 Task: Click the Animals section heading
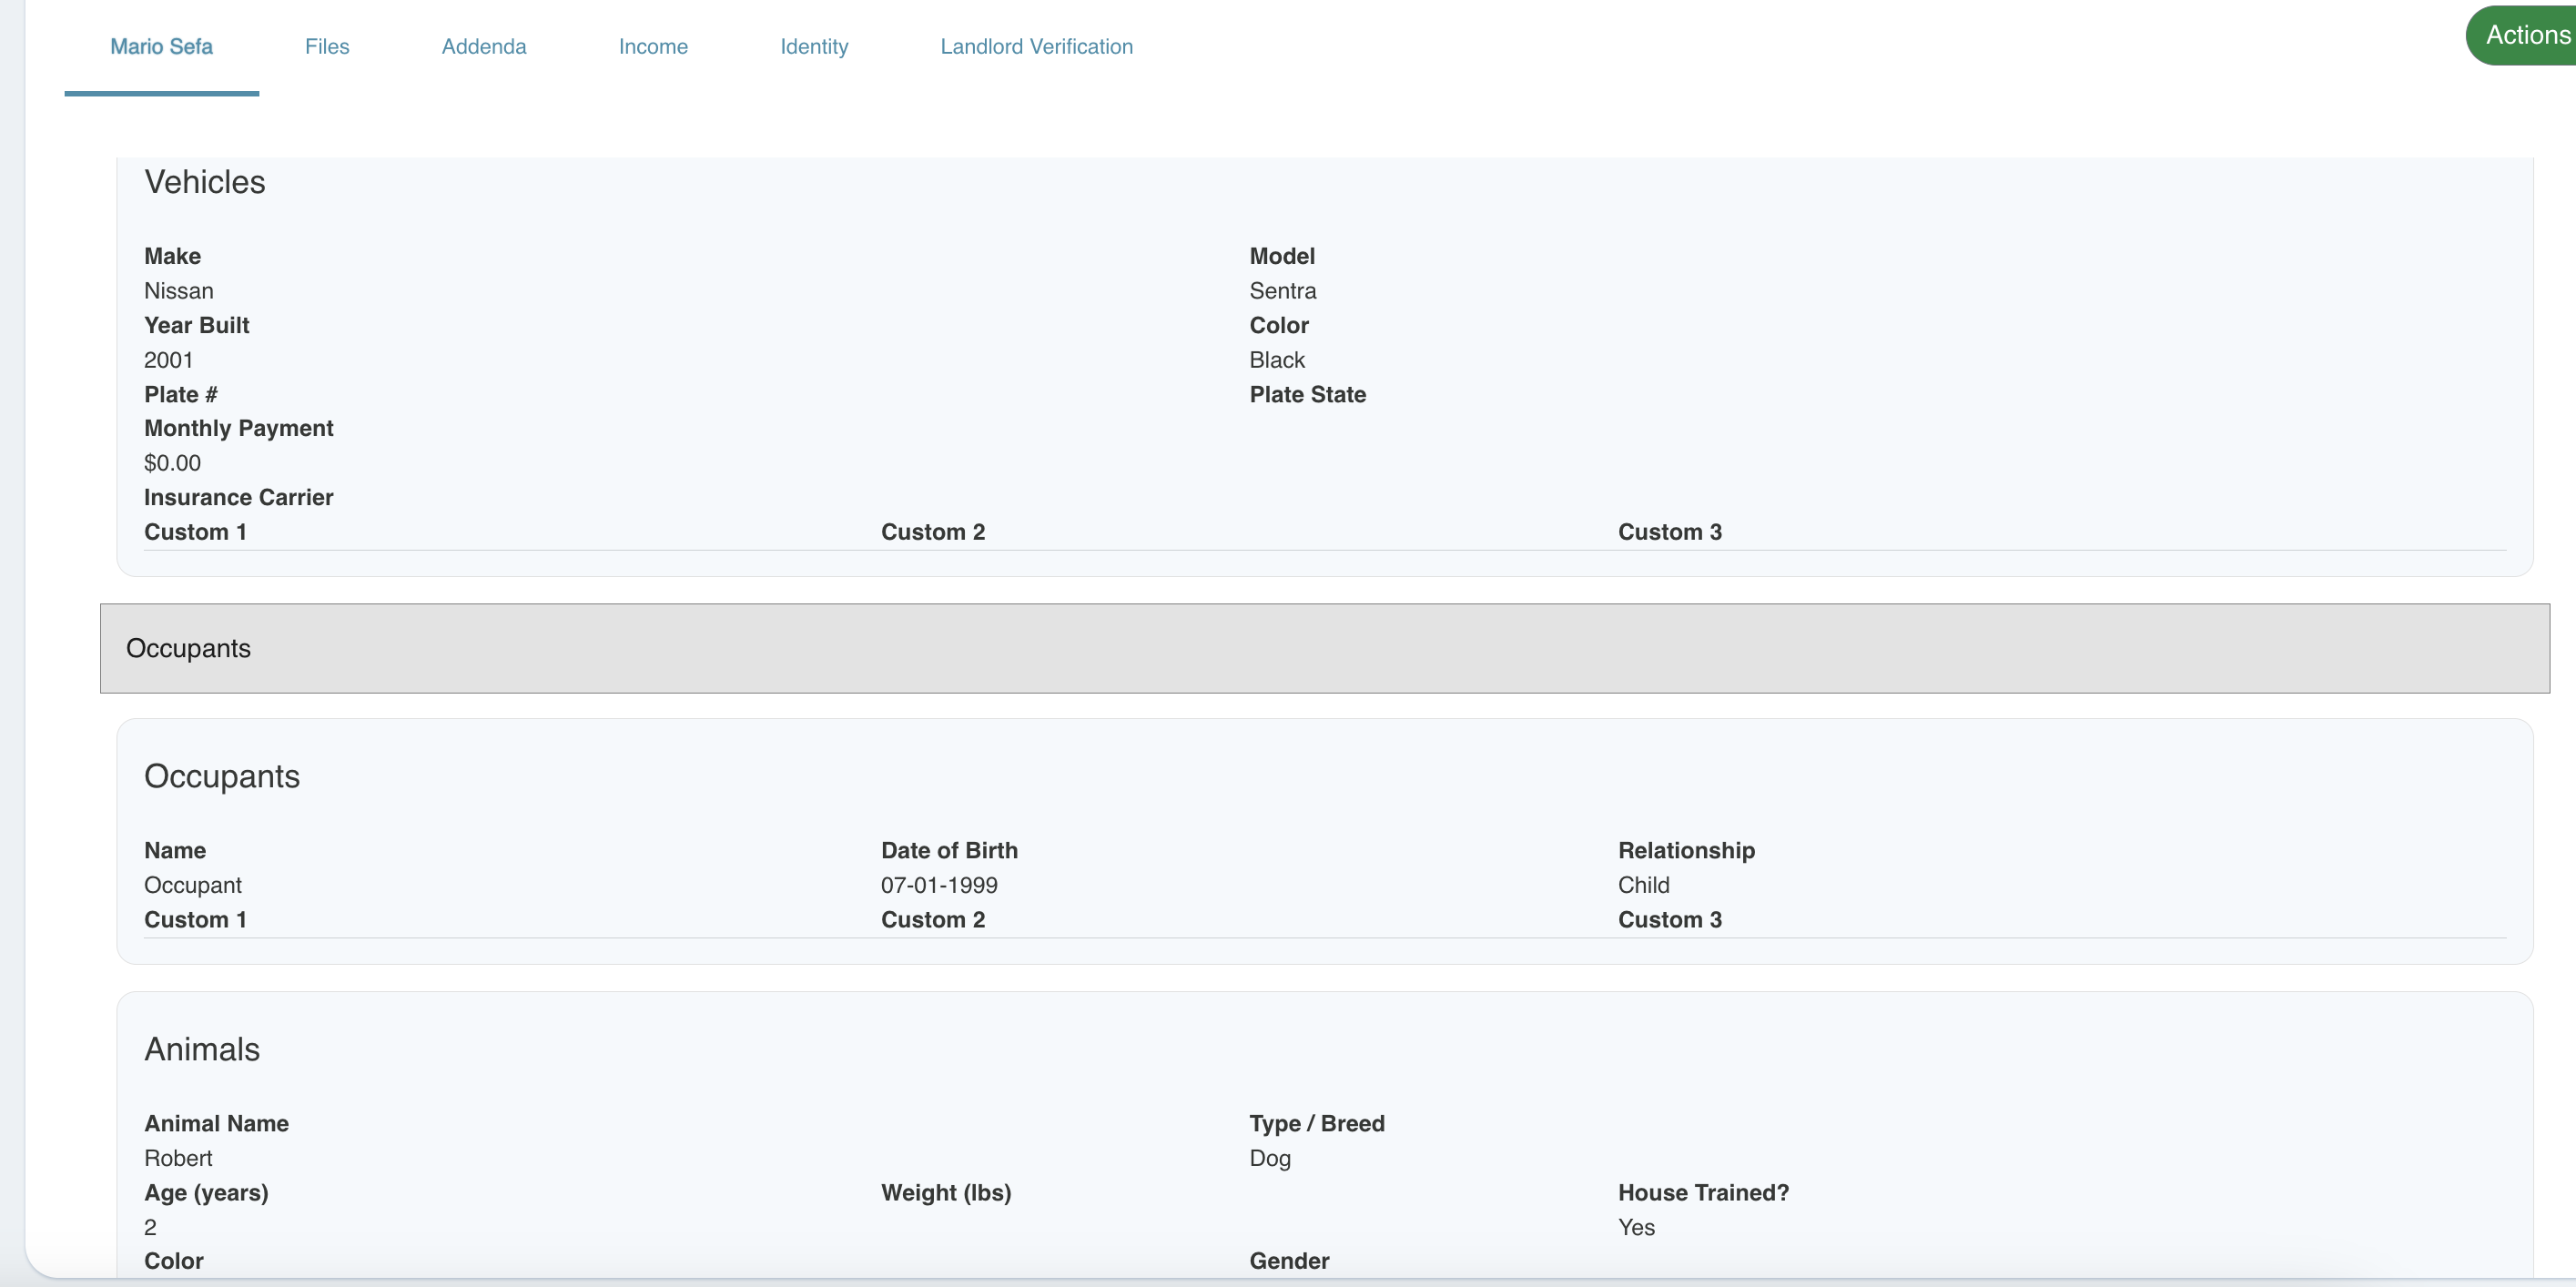click(202, 1049)
